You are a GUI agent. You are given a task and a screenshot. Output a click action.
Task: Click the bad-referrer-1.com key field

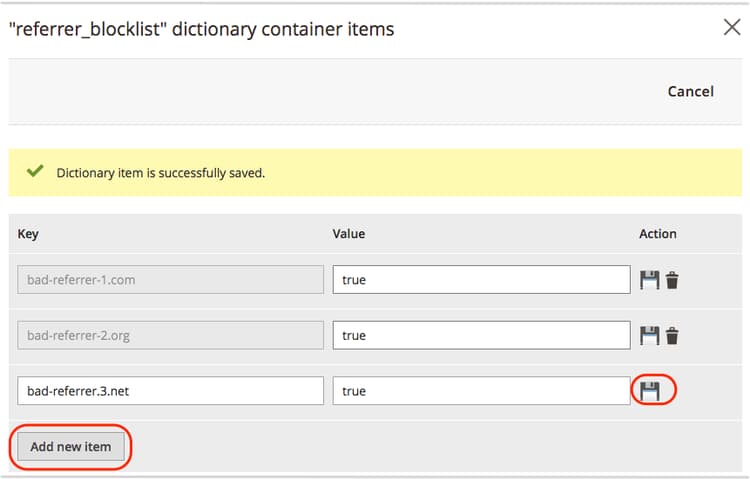coord(170,280)
